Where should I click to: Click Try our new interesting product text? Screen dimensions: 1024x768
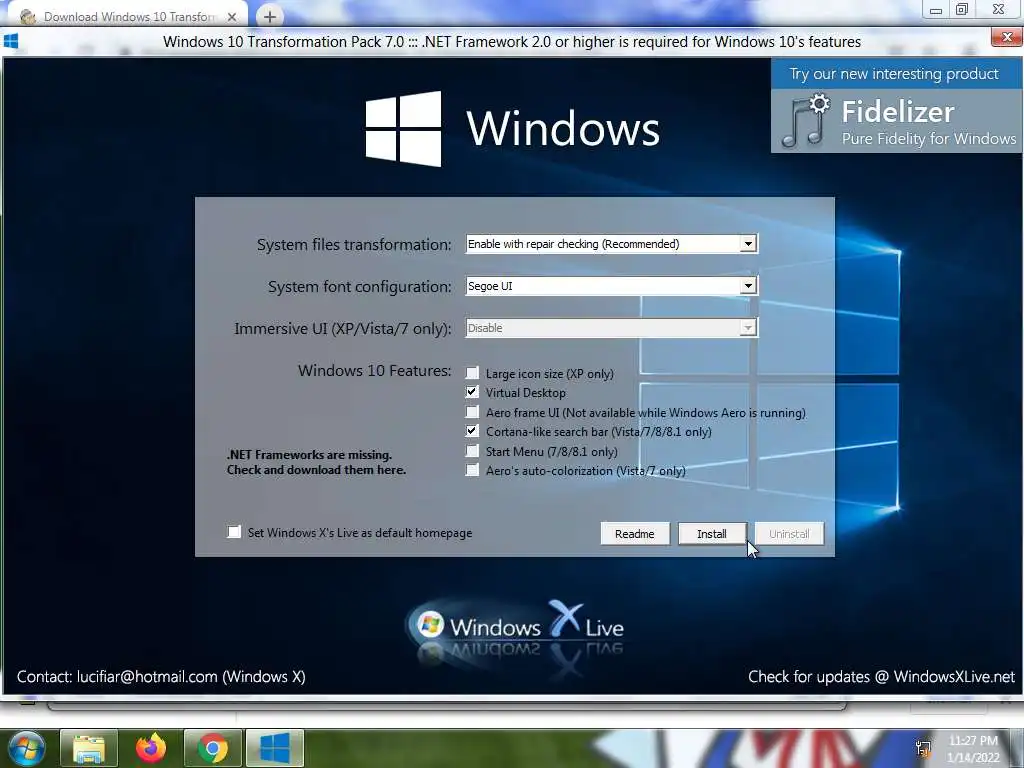pyautogui.click(x=894, y=74)
